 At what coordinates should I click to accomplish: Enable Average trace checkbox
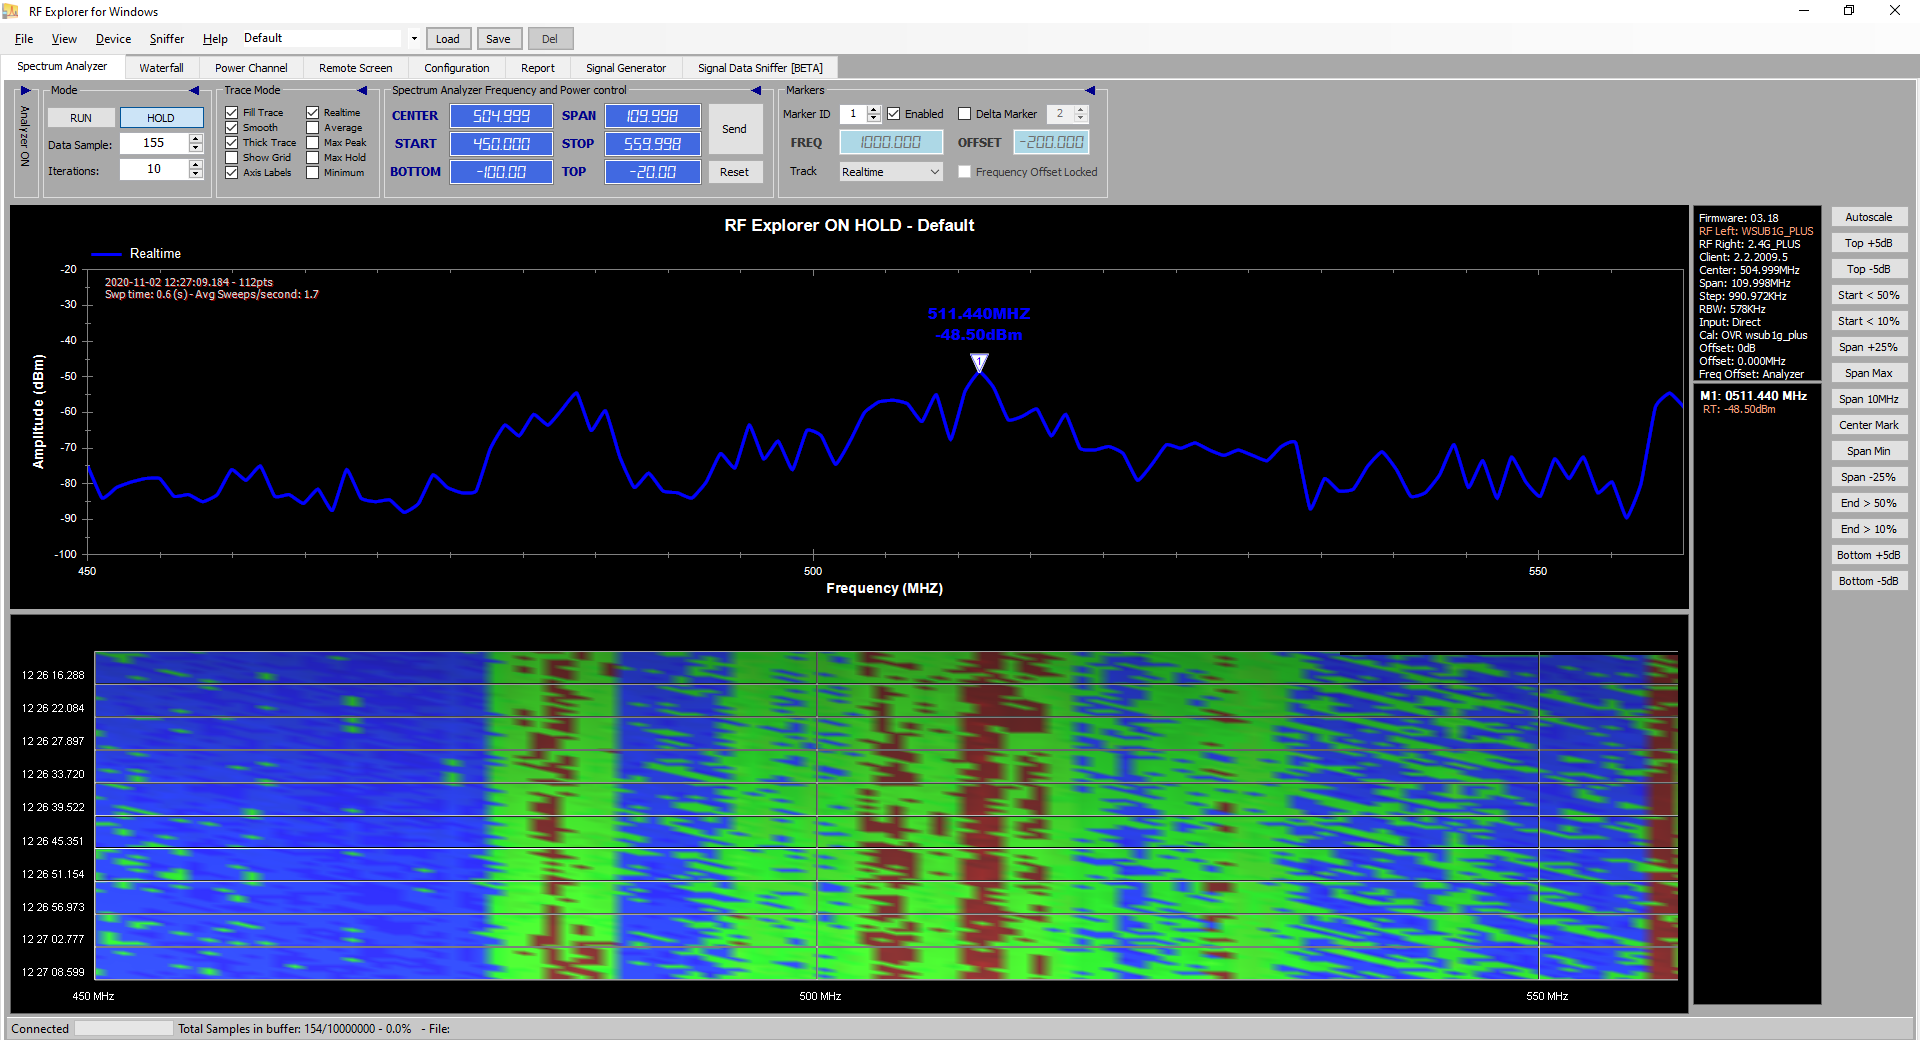point(313,128)
